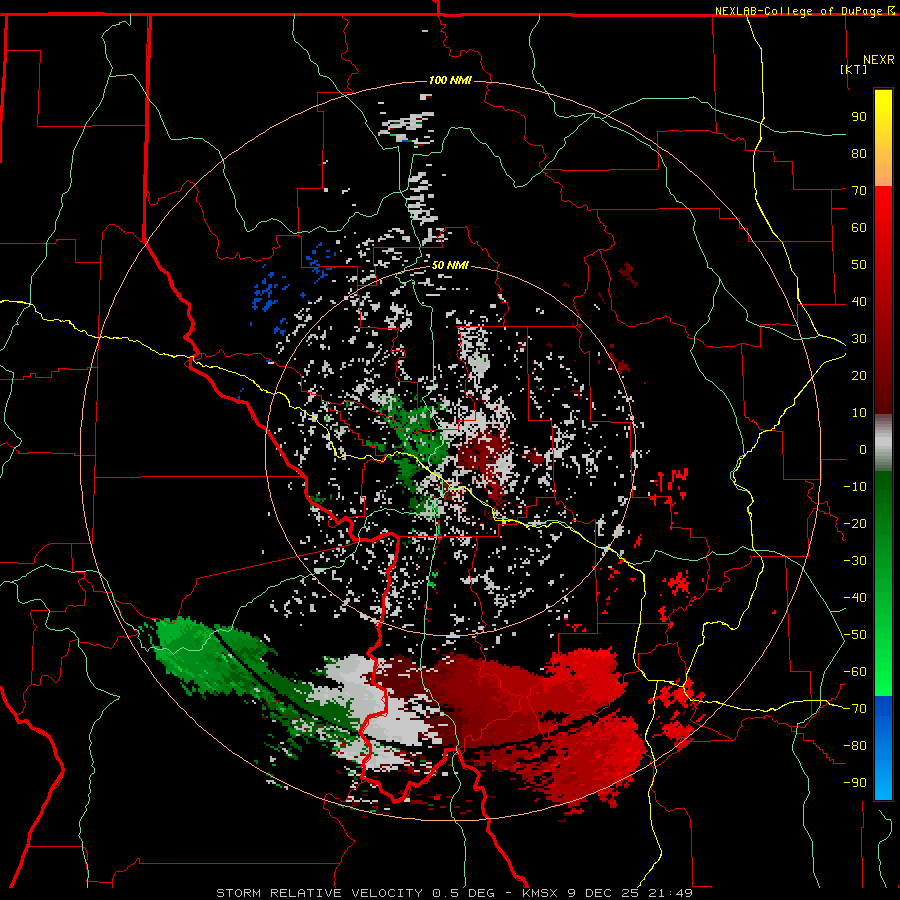
Task: Click the '20' value on the velocity scale
Action: click(859, 375)
